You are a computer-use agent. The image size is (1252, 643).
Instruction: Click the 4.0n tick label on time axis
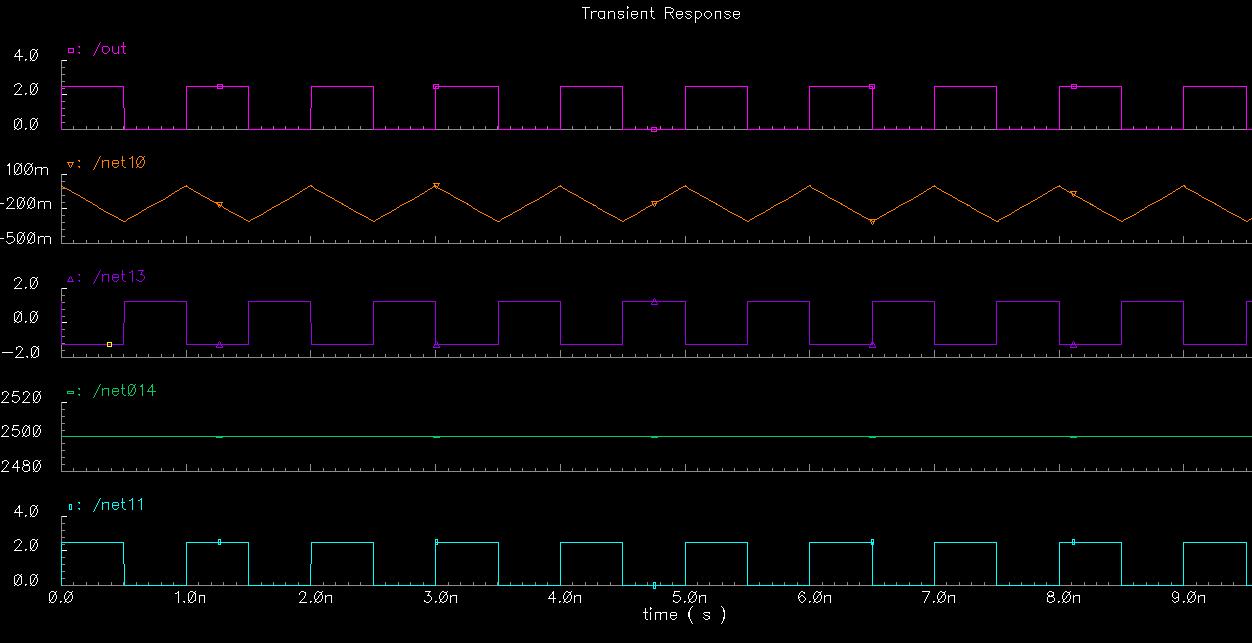pyautogui.click(x=565, y=598)
